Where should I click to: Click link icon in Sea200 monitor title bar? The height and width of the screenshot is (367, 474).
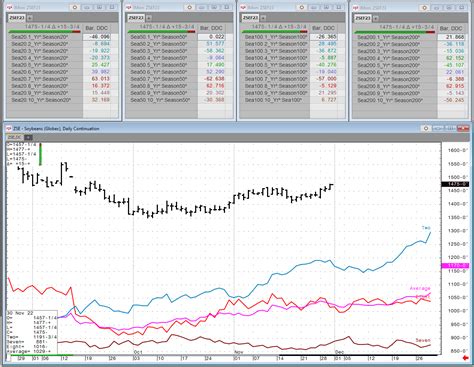pos(436,7)
